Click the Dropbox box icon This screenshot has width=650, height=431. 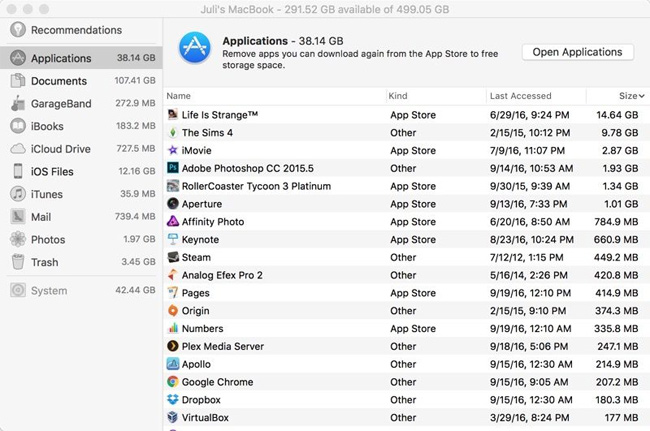pos(172,400)
